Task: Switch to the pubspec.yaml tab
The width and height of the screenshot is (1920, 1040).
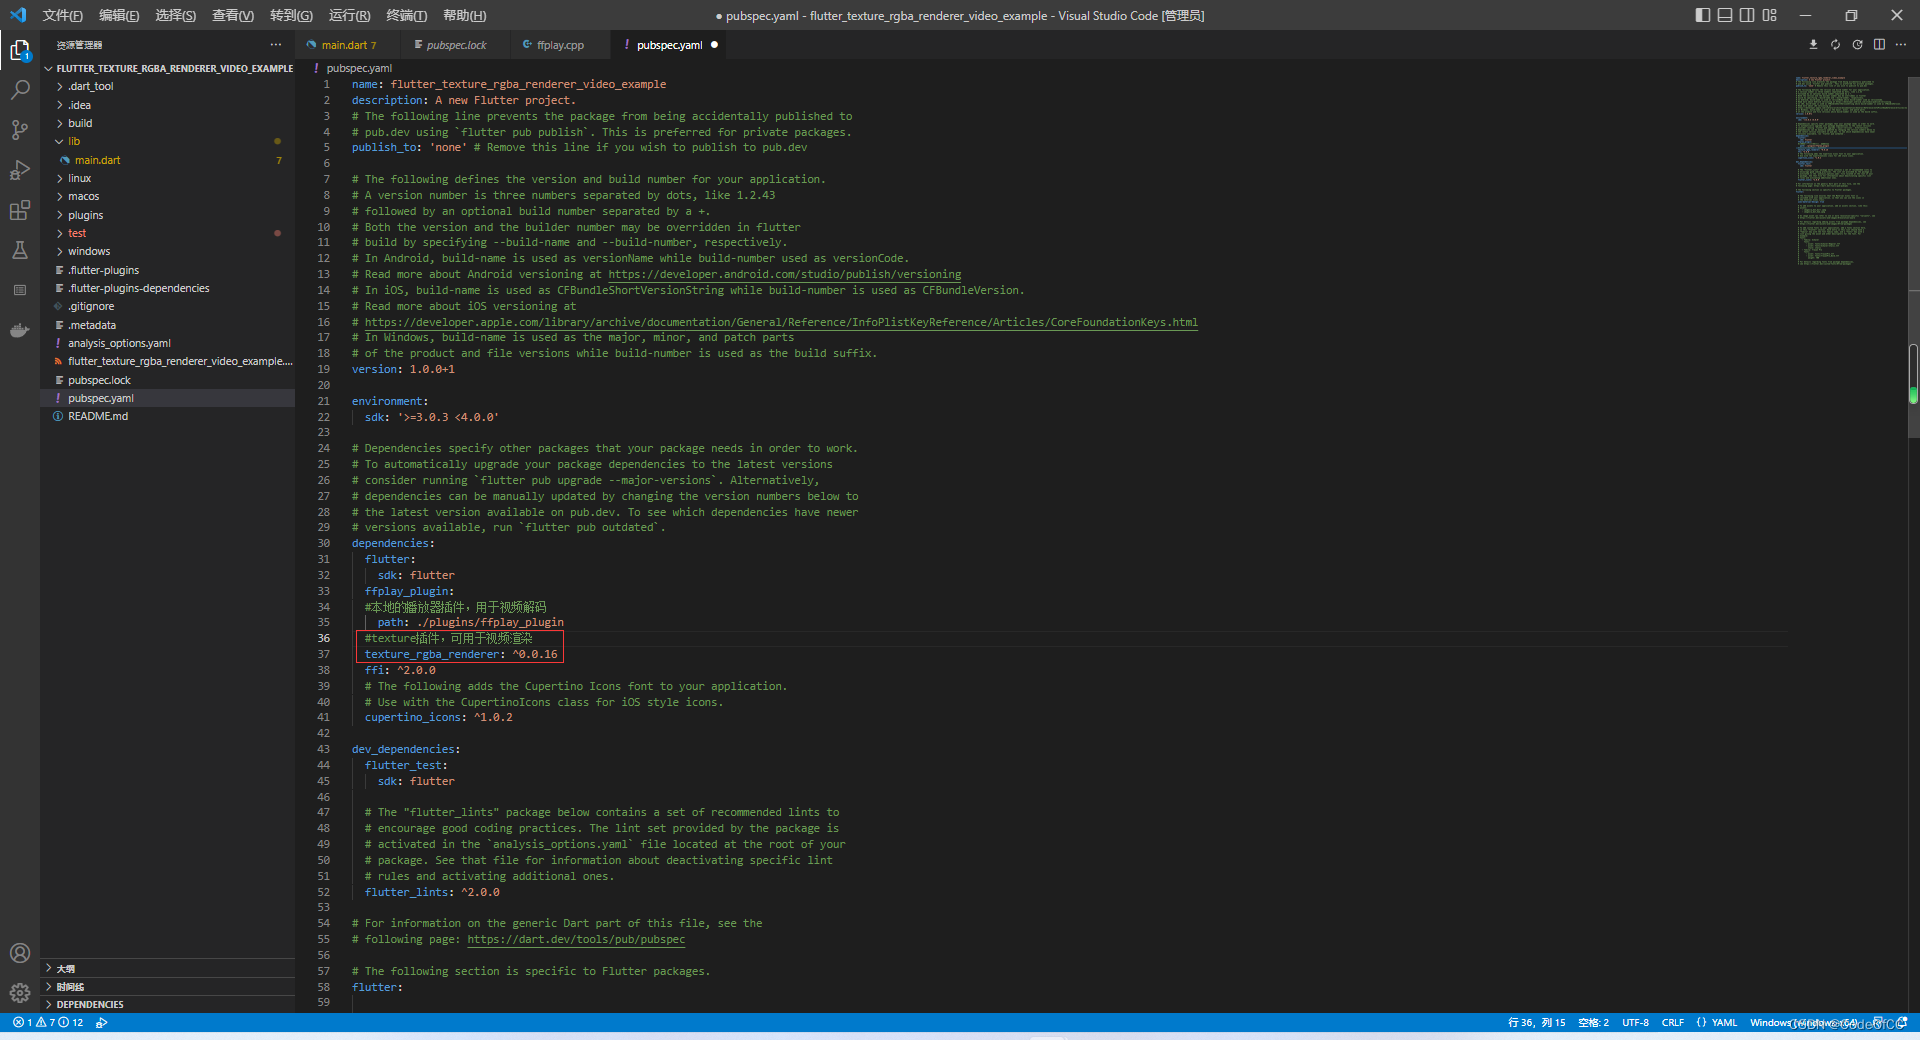Action: tap(670, 45)
